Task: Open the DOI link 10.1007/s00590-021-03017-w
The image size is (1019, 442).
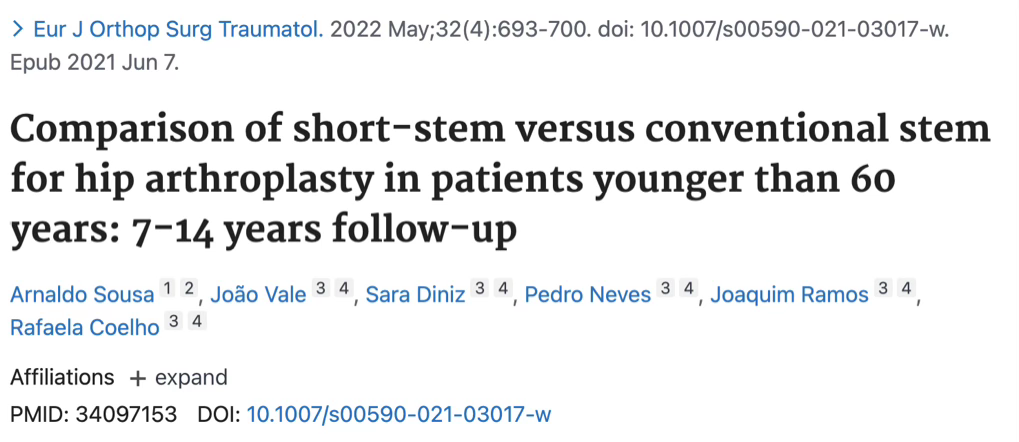Action: click(399, 414)
